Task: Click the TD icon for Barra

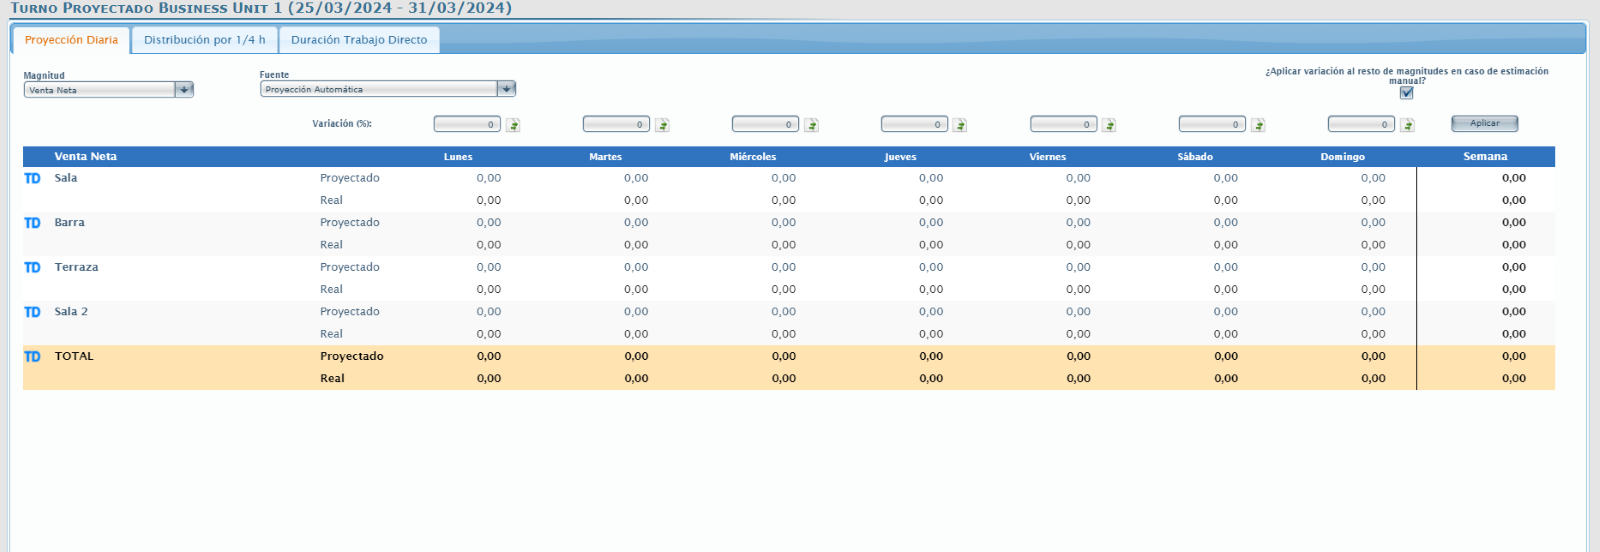Action: coord(32,223)
